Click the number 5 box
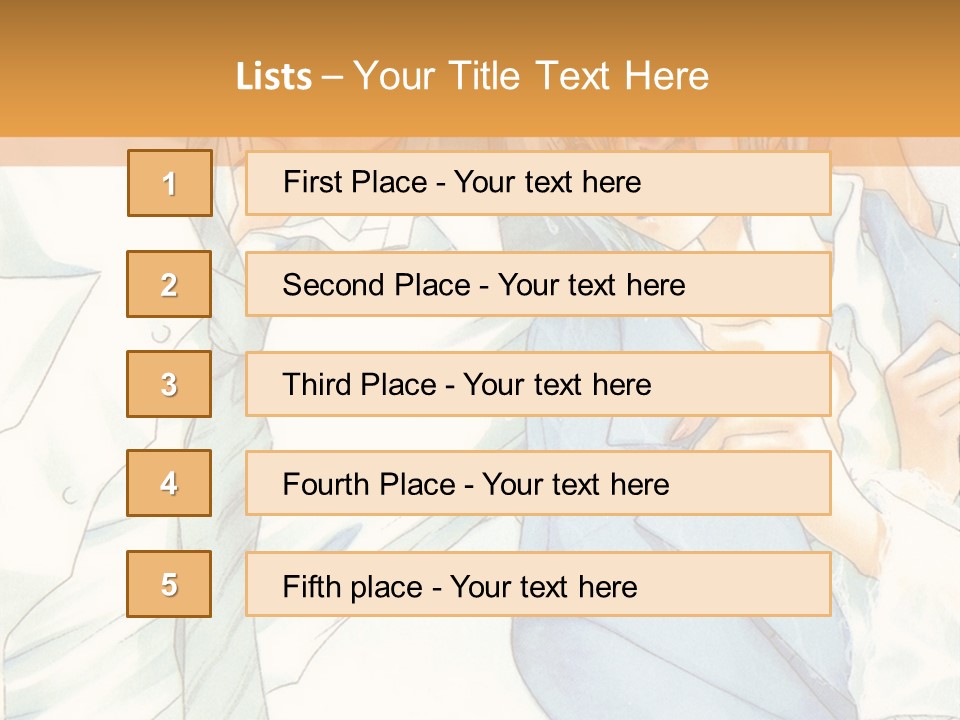 (x=169, y=584)
